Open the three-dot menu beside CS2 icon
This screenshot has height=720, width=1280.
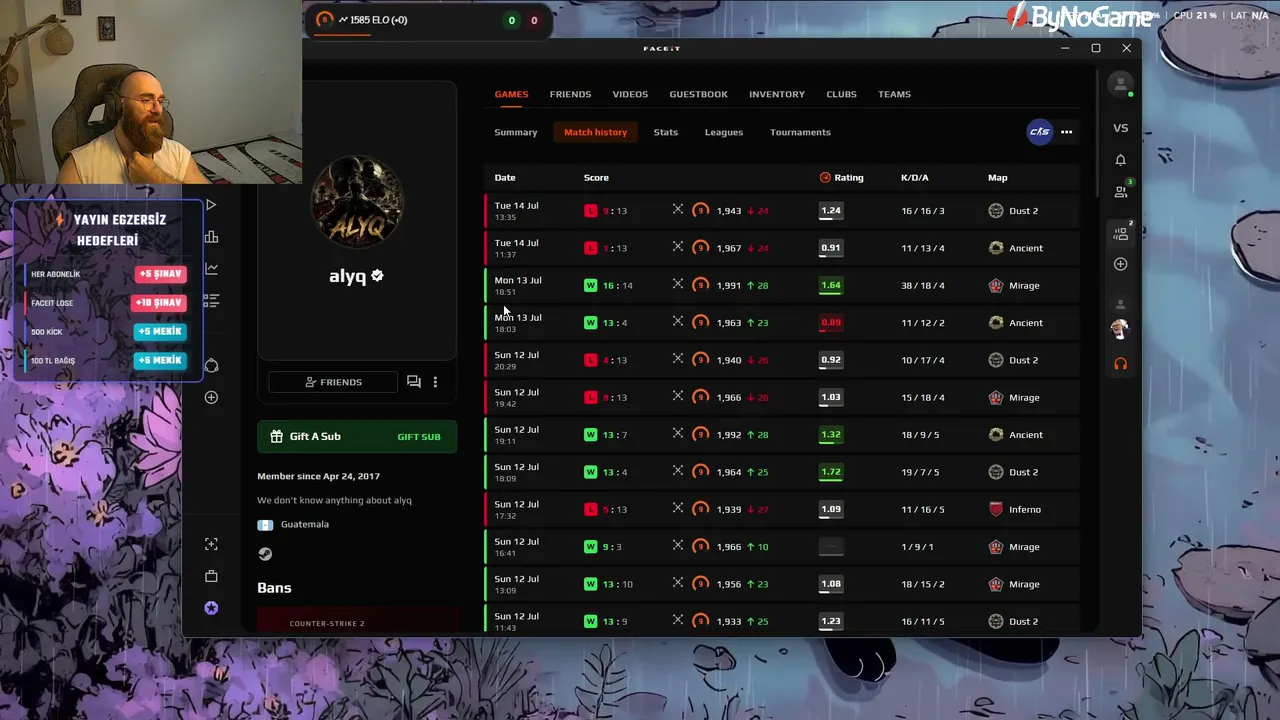[x=1066, y=132]
